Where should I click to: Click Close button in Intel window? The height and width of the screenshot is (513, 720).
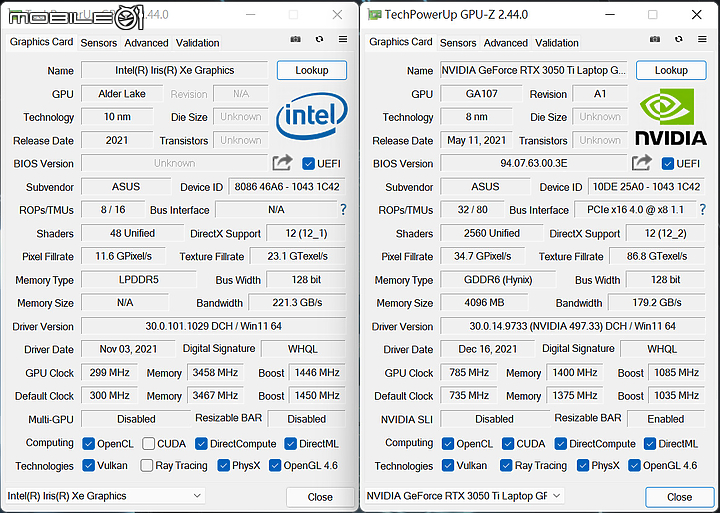[320, 497]
